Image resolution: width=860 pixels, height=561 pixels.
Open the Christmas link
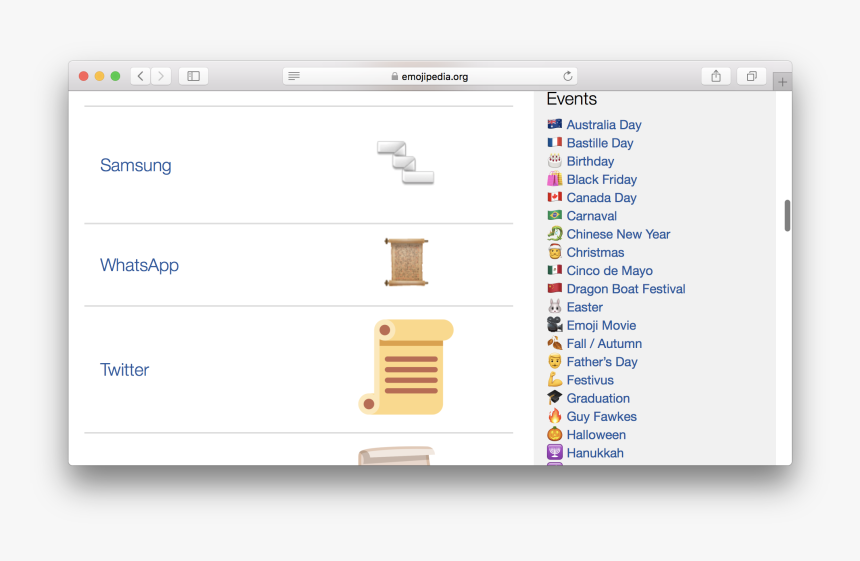pyautogui.click(x=595, y=252)
